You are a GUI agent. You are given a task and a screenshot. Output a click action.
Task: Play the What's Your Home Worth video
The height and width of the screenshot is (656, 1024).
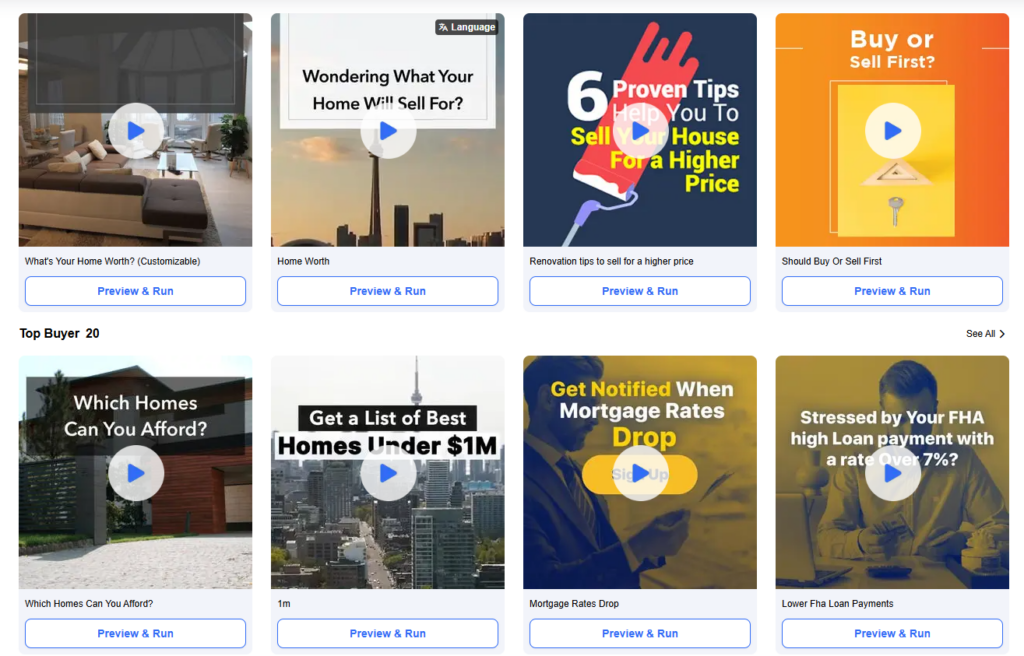tap(136, 131)
